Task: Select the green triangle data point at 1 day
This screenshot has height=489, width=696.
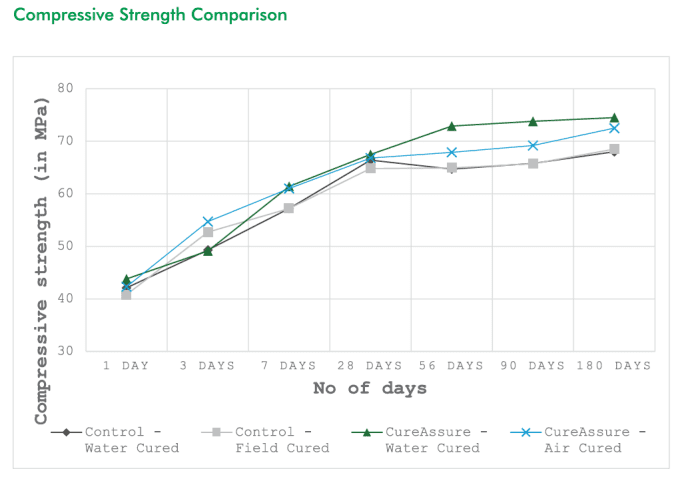Action: [x=126, y=279]
